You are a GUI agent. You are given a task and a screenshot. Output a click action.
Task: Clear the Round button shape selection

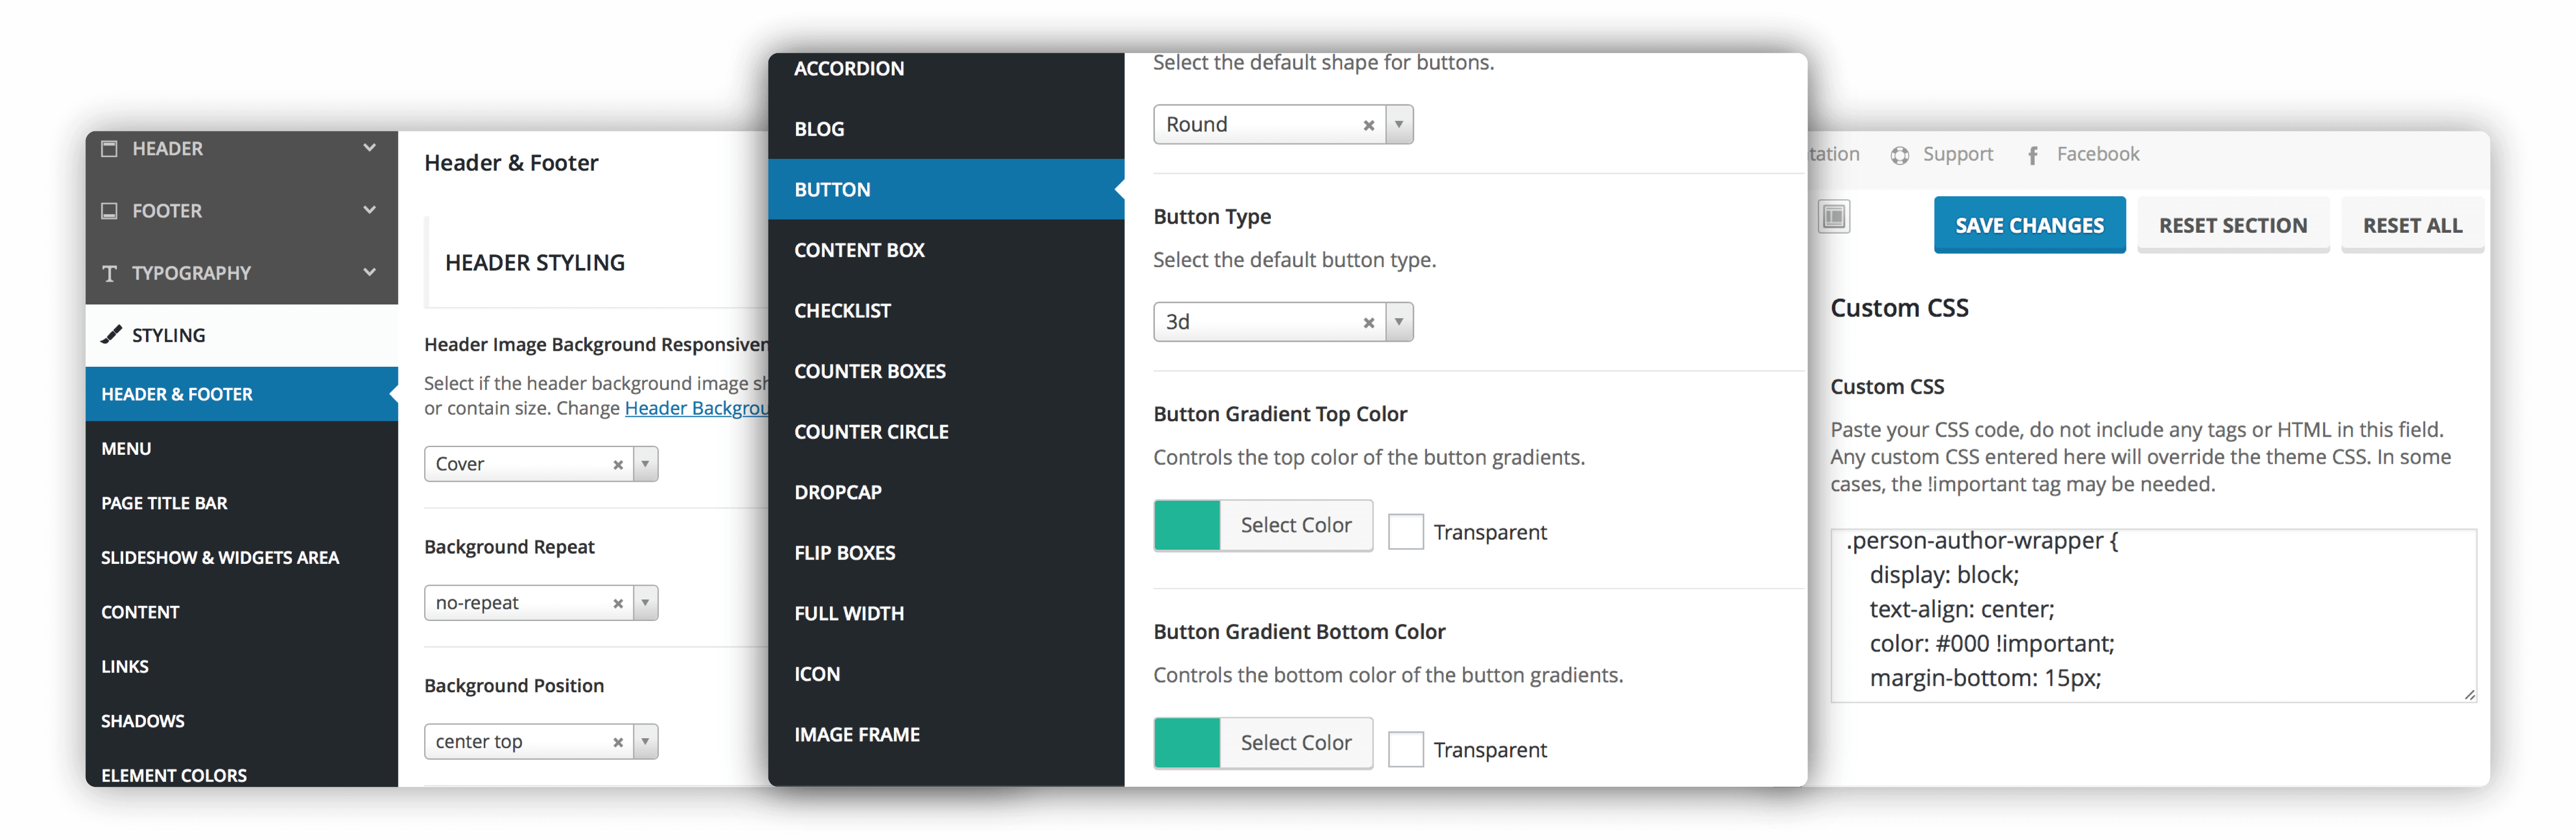click(1369, 125)
